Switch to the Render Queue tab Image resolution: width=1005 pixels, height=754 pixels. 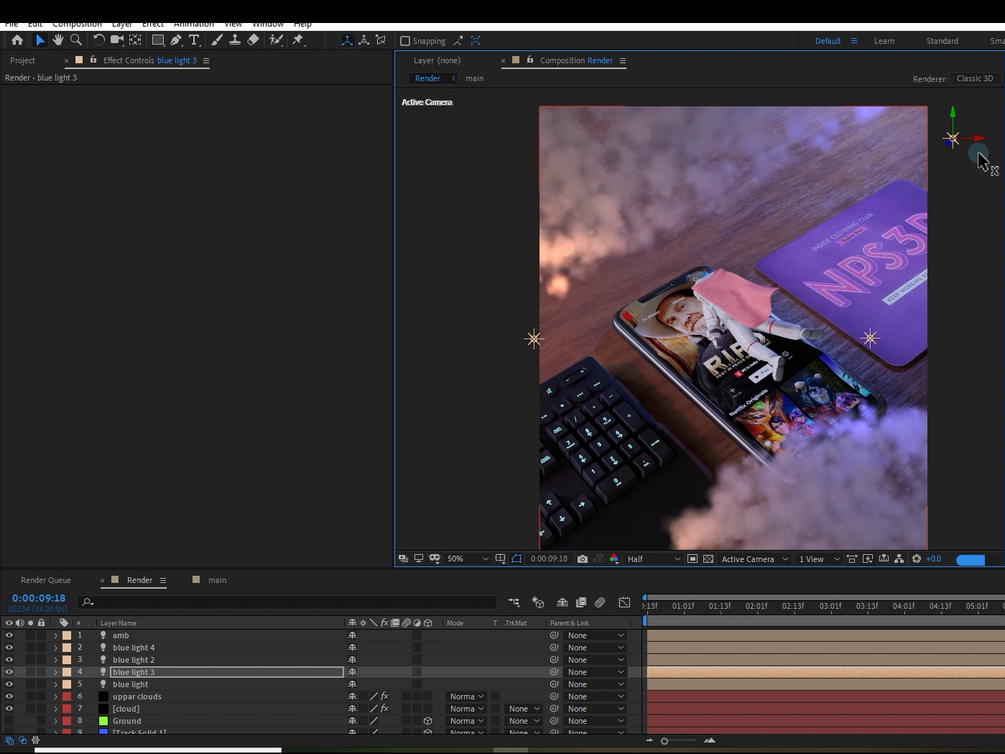[46, 580]
